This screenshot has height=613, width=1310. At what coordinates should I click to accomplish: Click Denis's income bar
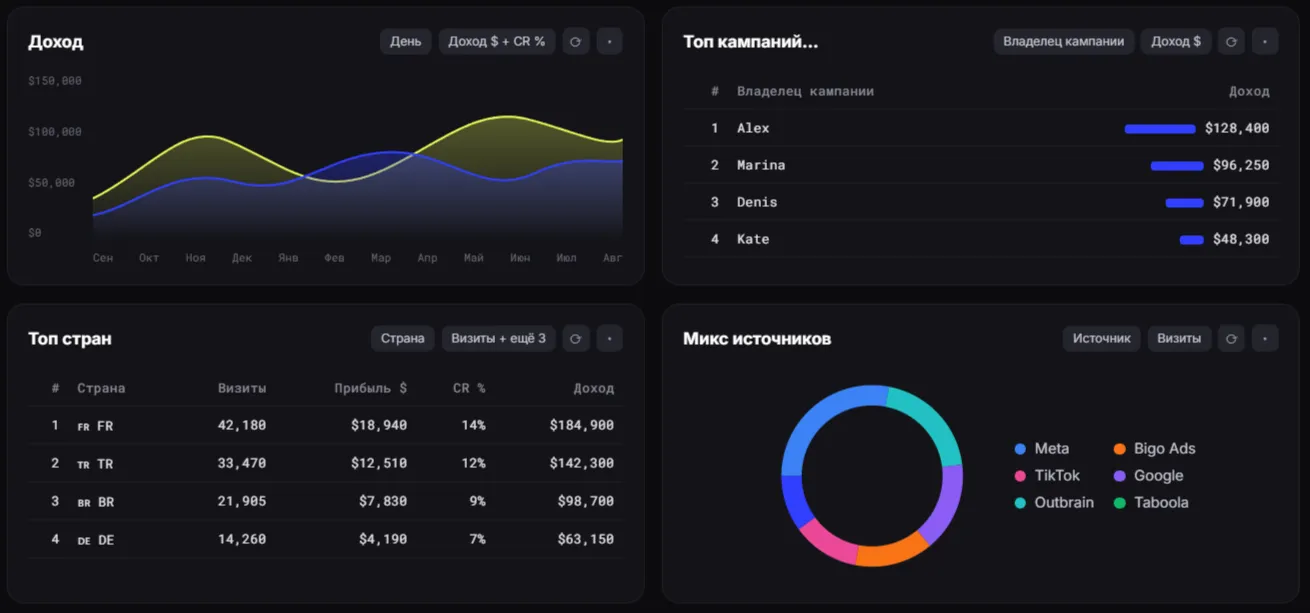(1184, 203)
